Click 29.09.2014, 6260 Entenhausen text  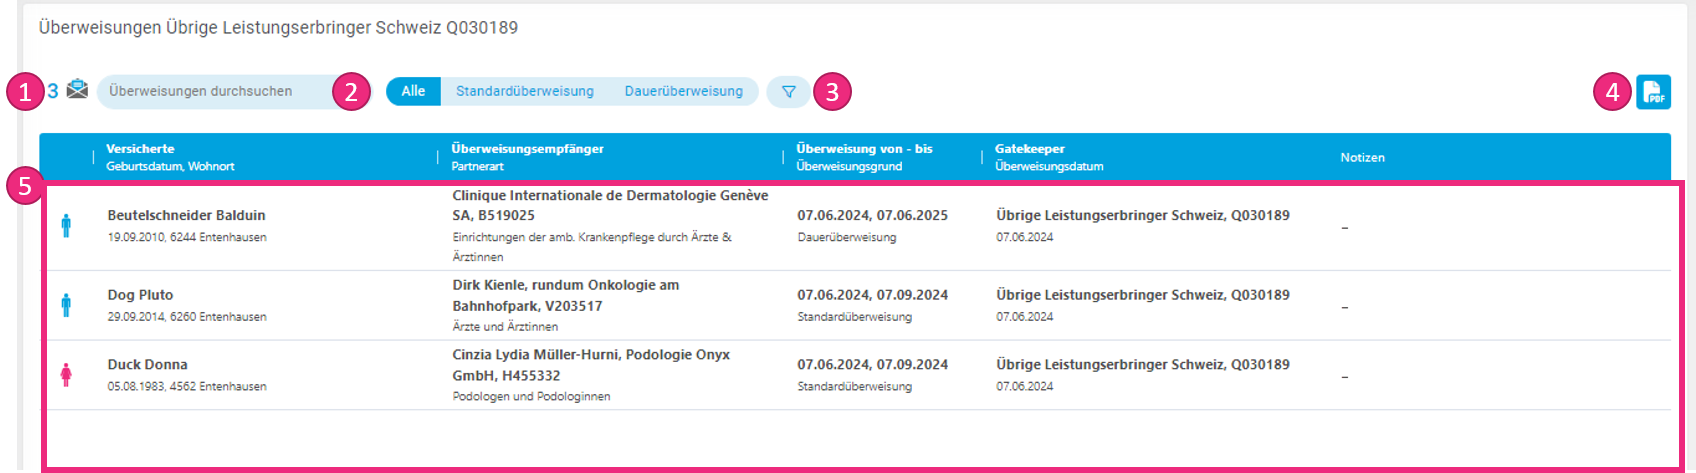click(187, 317)
